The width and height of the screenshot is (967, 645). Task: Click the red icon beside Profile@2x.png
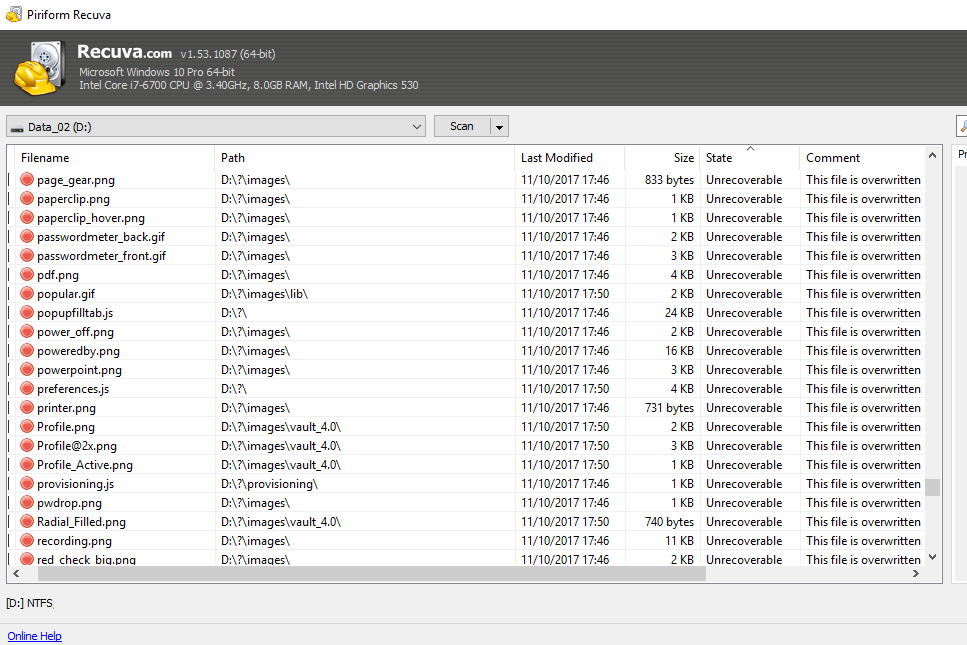[x=27, y=446]
